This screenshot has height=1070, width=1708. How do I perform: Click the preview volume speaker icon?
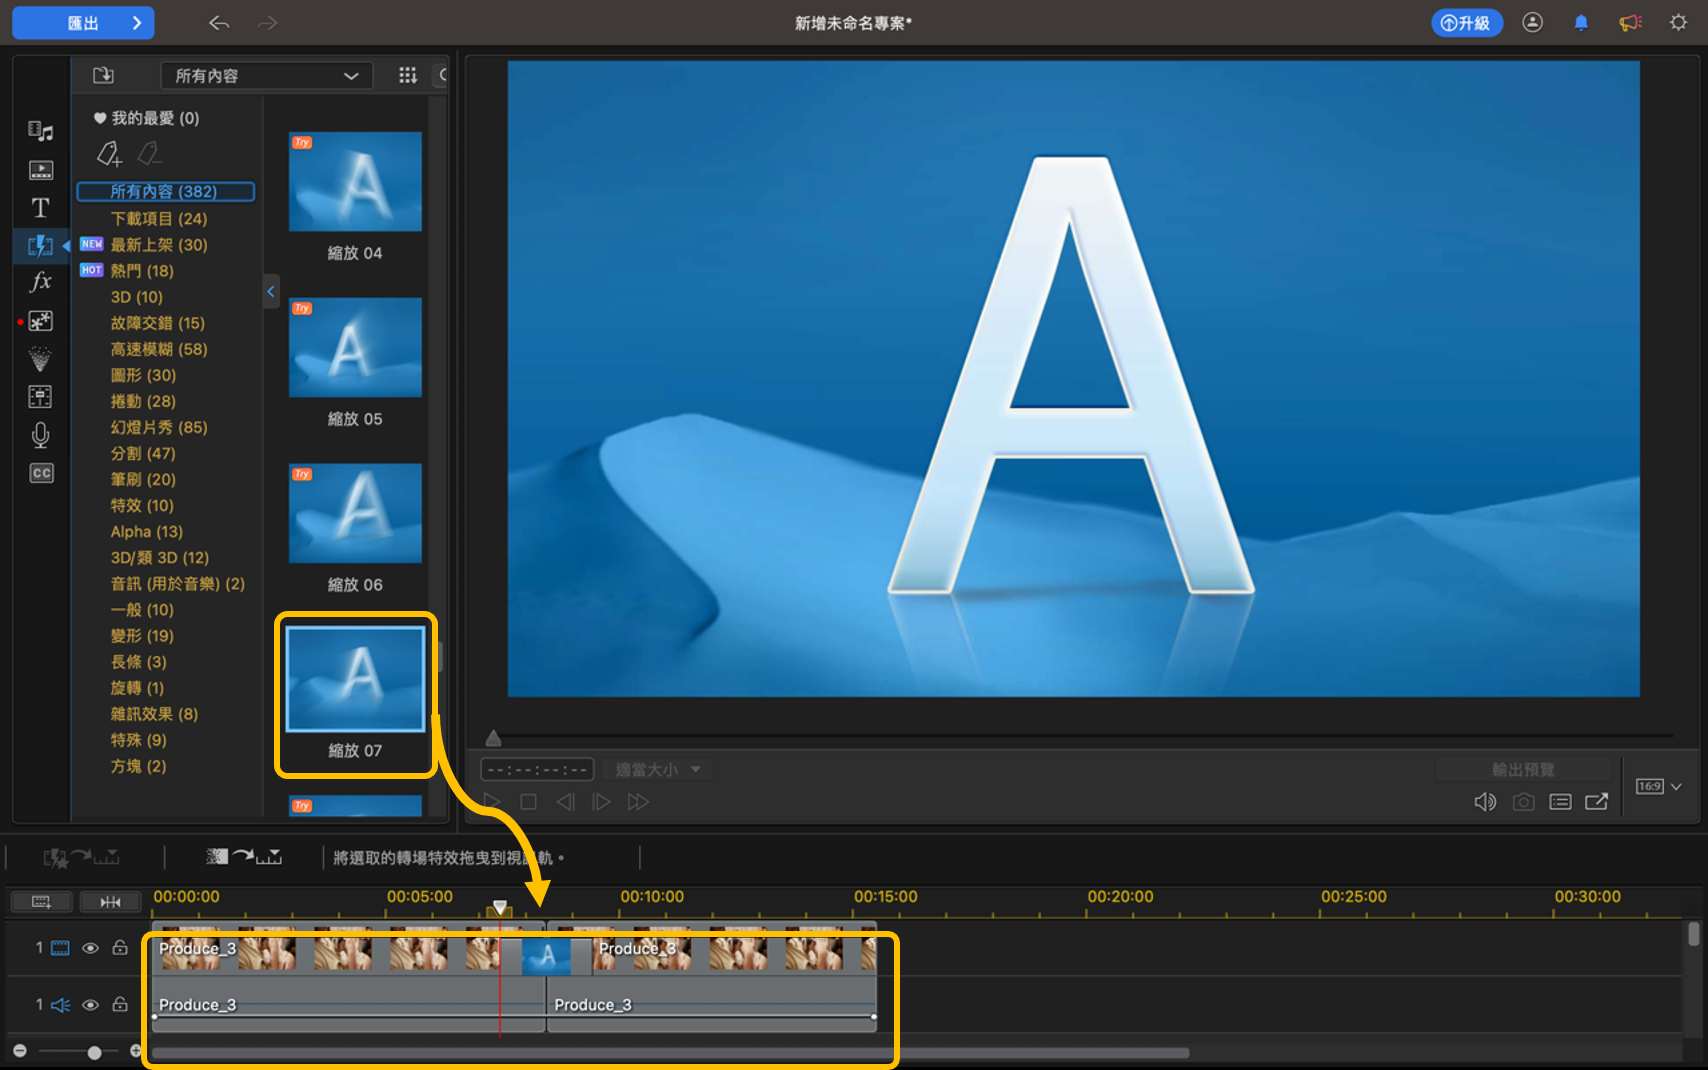[1485, 802]
